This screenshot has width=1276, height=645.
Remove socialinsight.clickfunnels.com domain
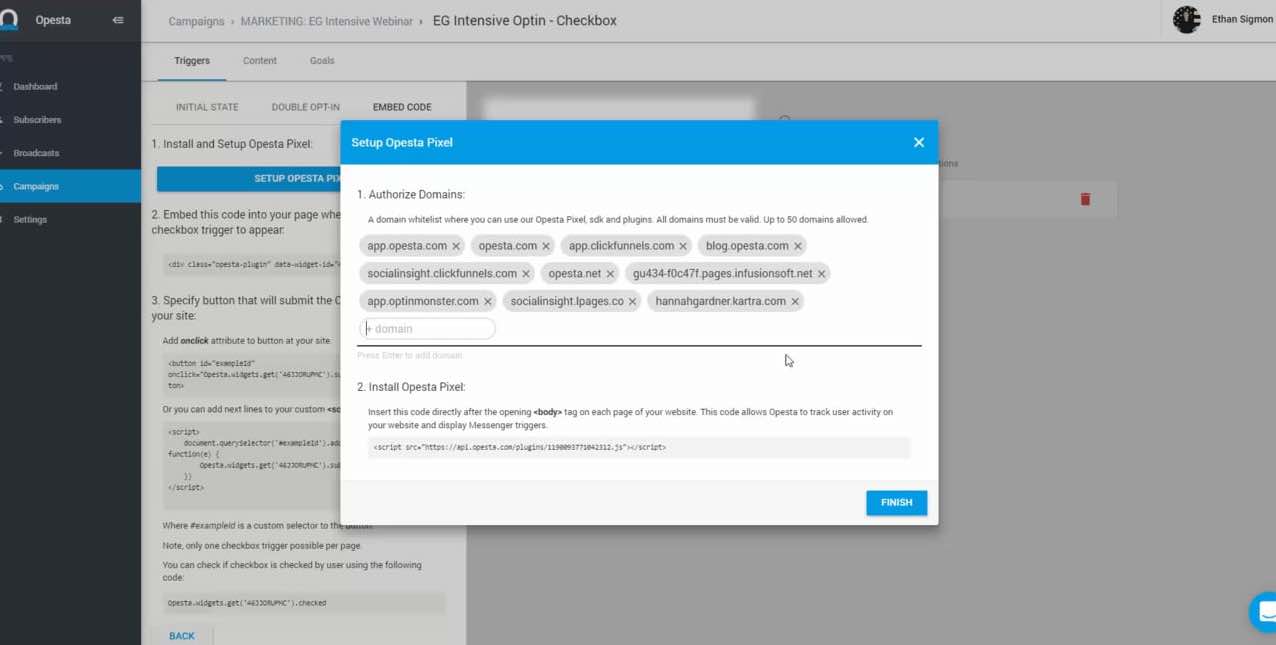click(526, 274)
